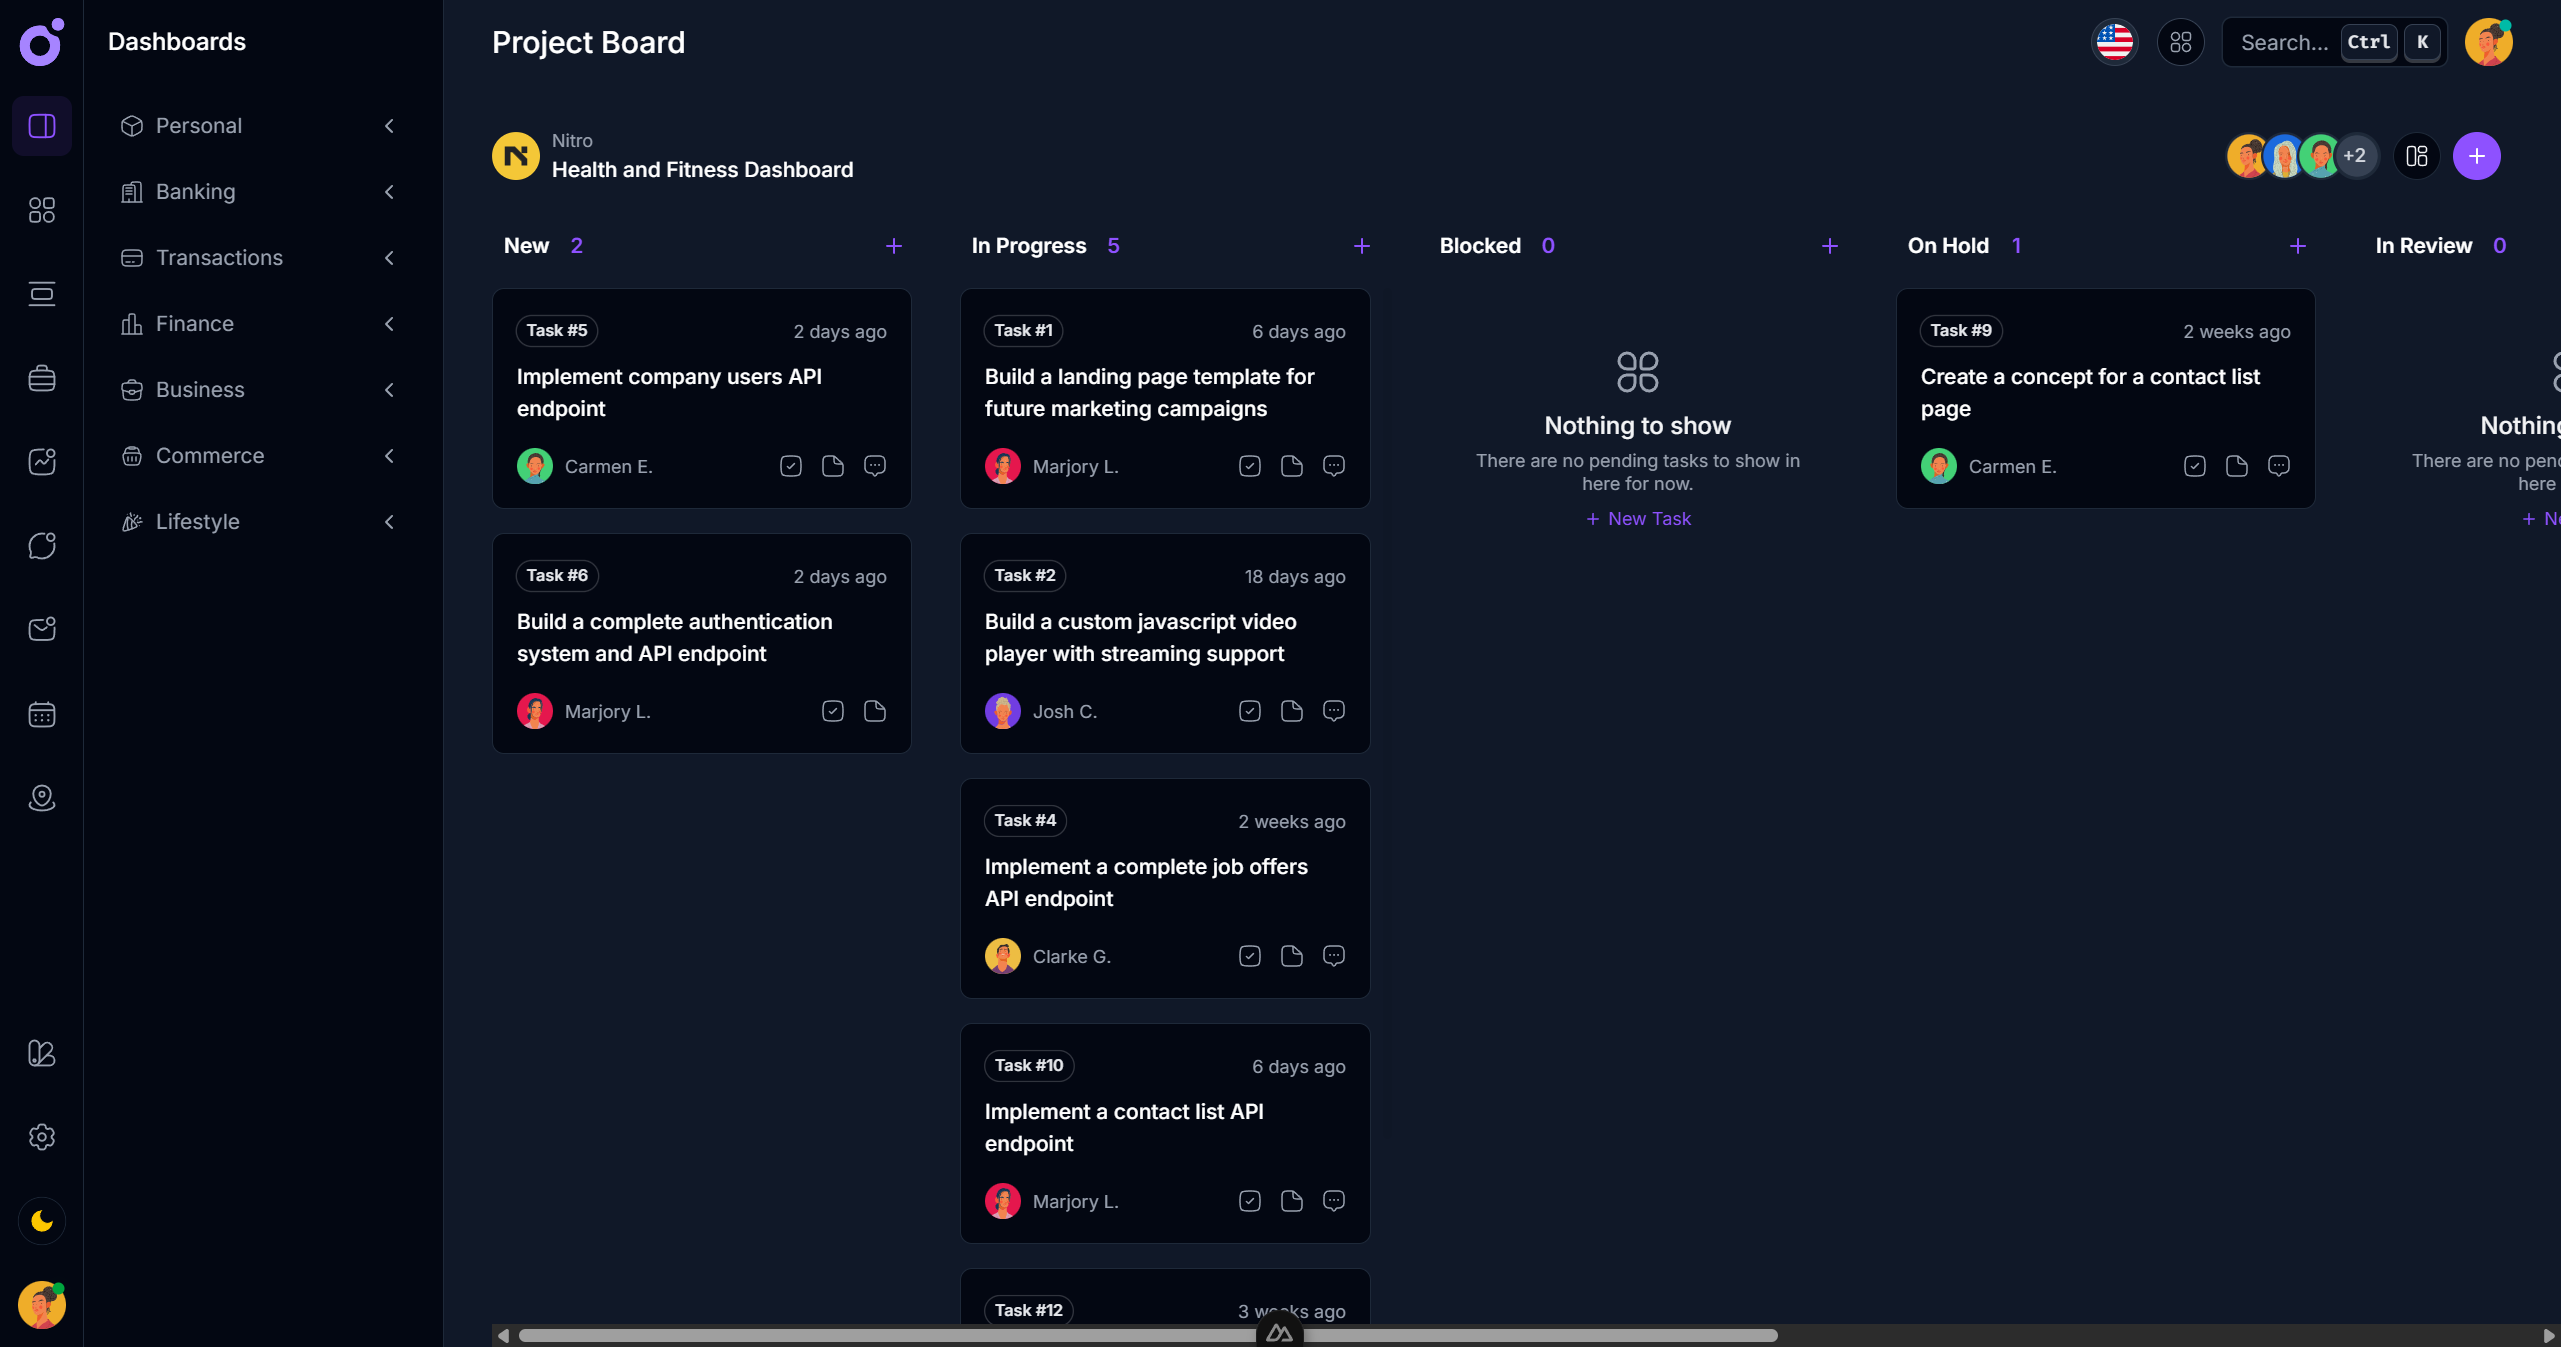2561x1347 pixels.
Task: Select the briefcase icon in the sidebar
Action: tap(41, 378)
